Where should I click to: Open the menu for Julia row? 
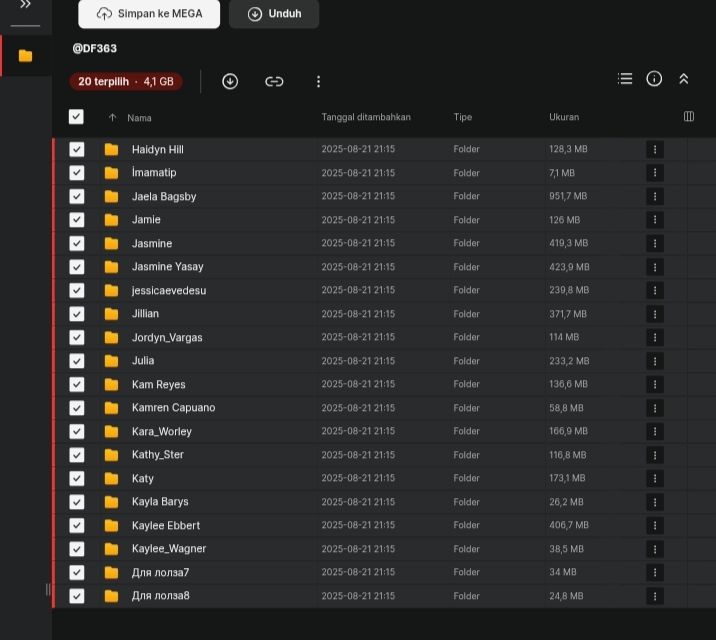pos(655,361)
